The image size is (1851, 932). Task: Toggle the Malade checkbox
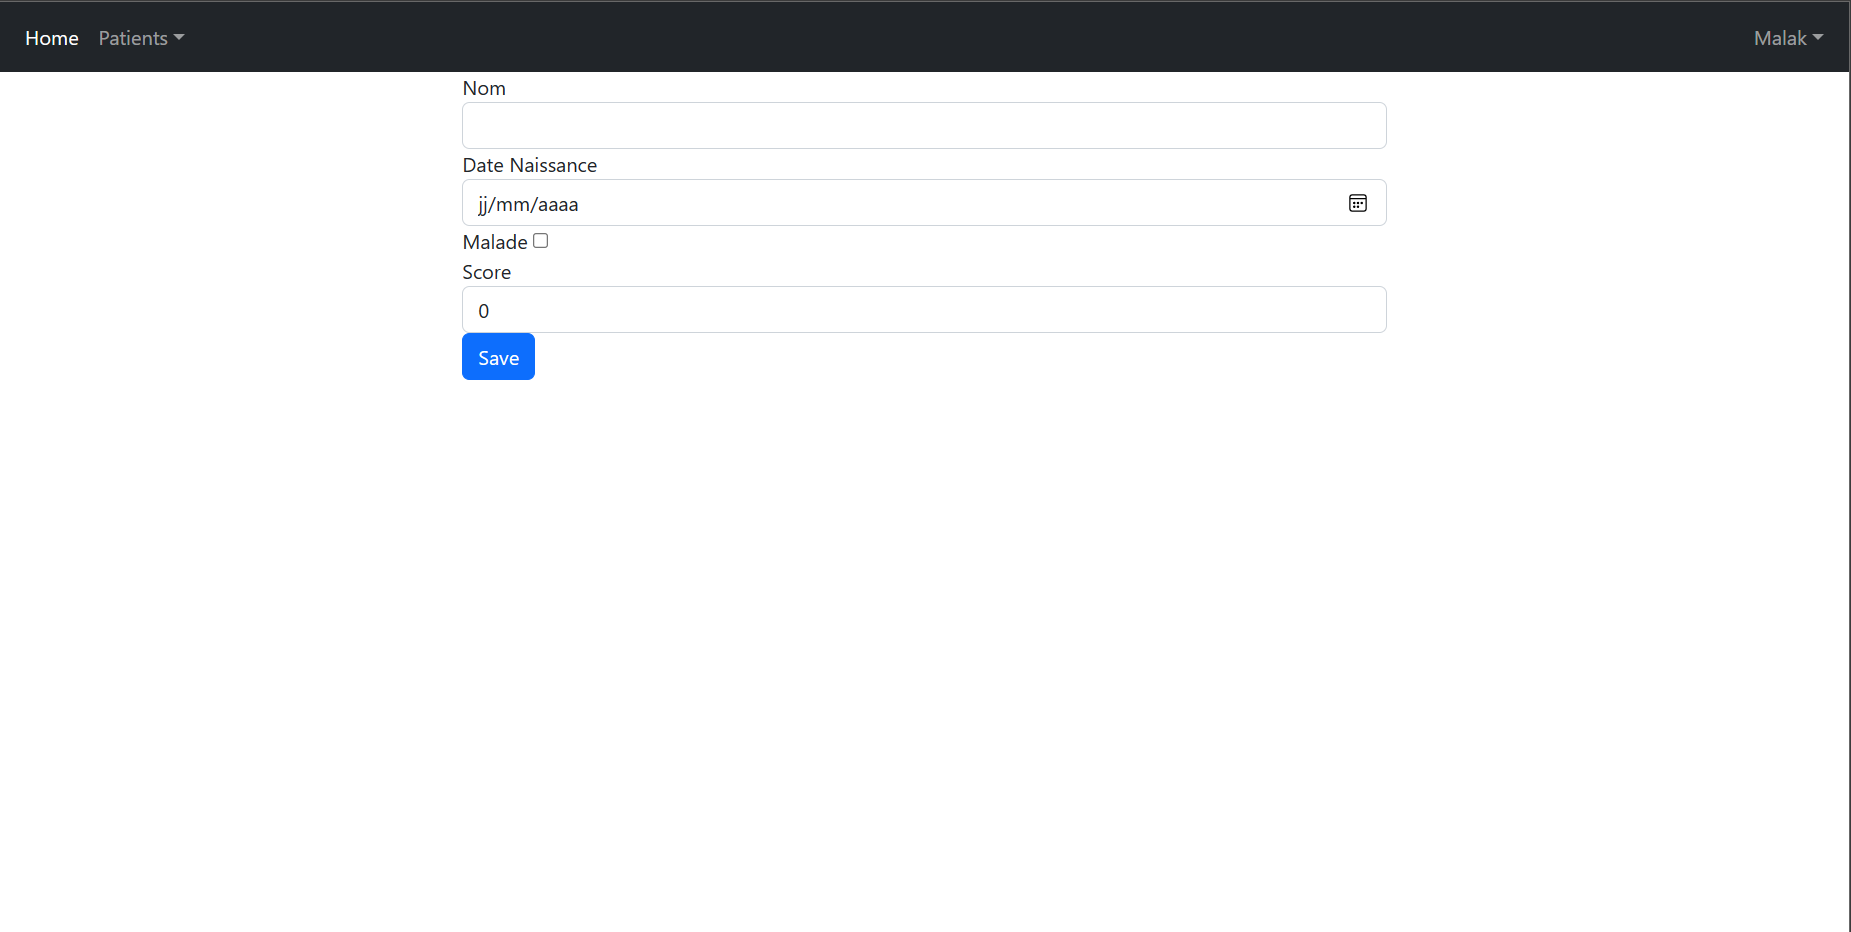tap(540, 240)
